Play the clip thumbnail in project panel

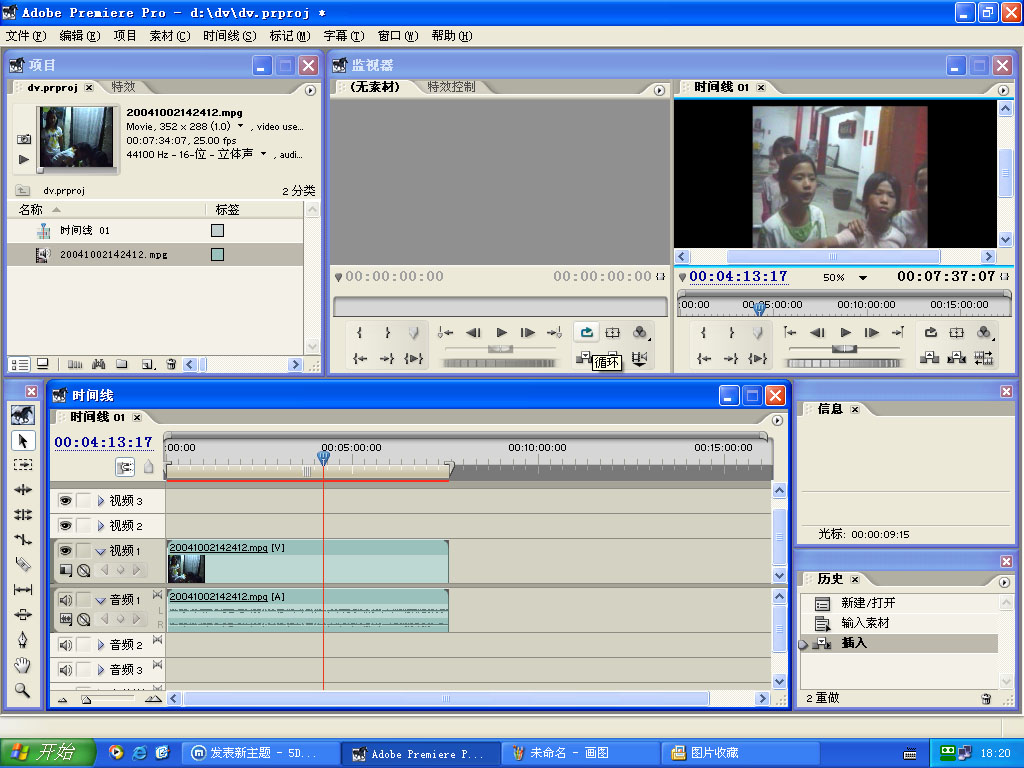coord(24,159)
